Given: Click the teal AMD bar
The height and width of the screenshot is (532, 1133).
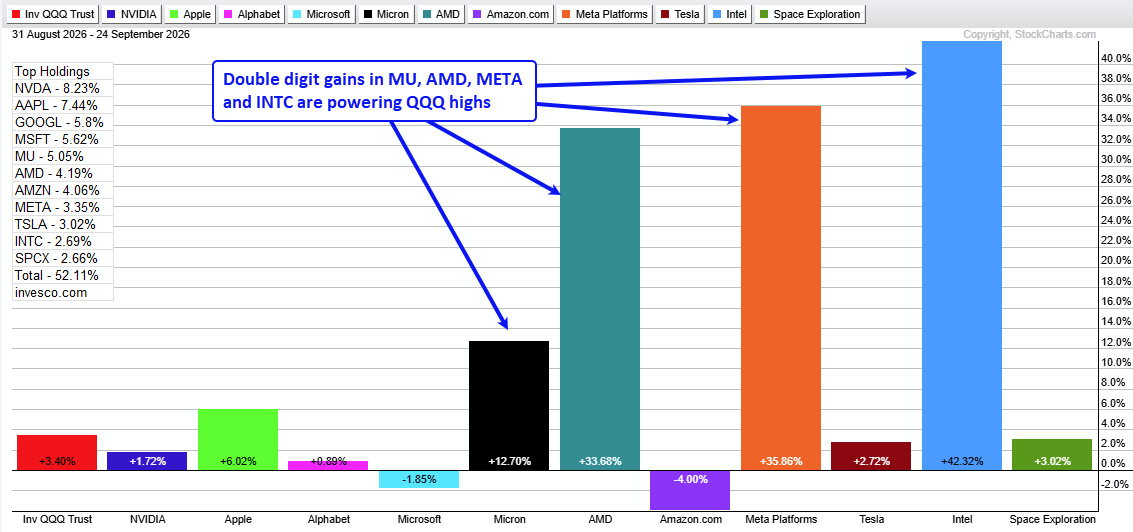Looking at the screenshot, I should click(600, 300).
